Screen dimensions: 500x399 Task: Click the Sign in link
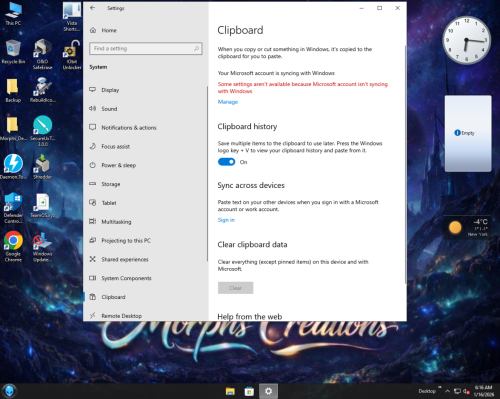[226, 220]
